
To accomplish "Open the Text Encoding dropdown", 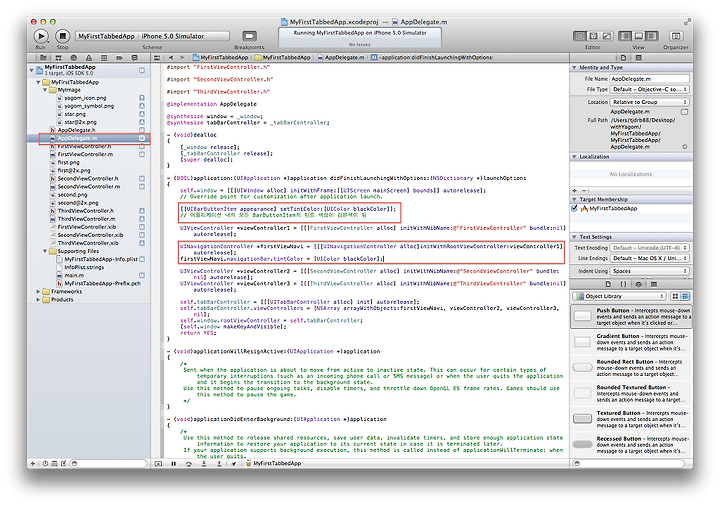I will point(649,248).
